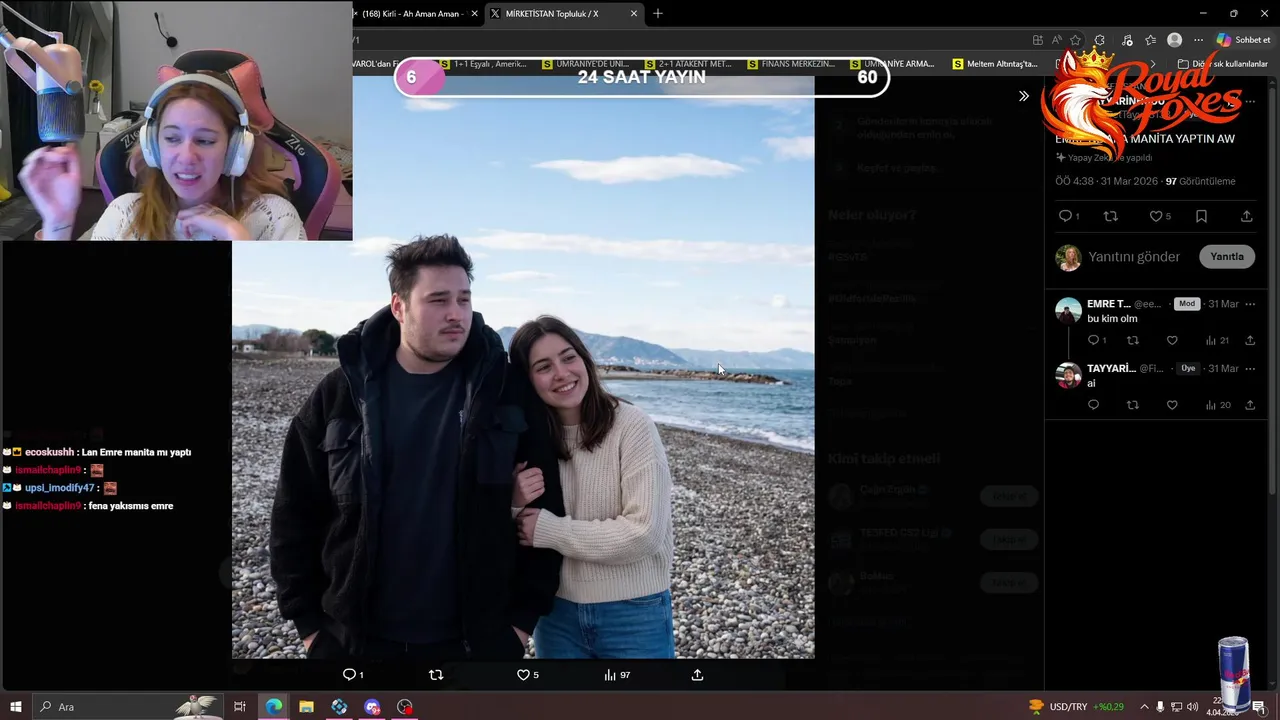The width and height of the screenshot is (1280, 720).
Task: Show more bookmarks overflow chevron
Action: pyautogui.click(x=1153, y=64)
